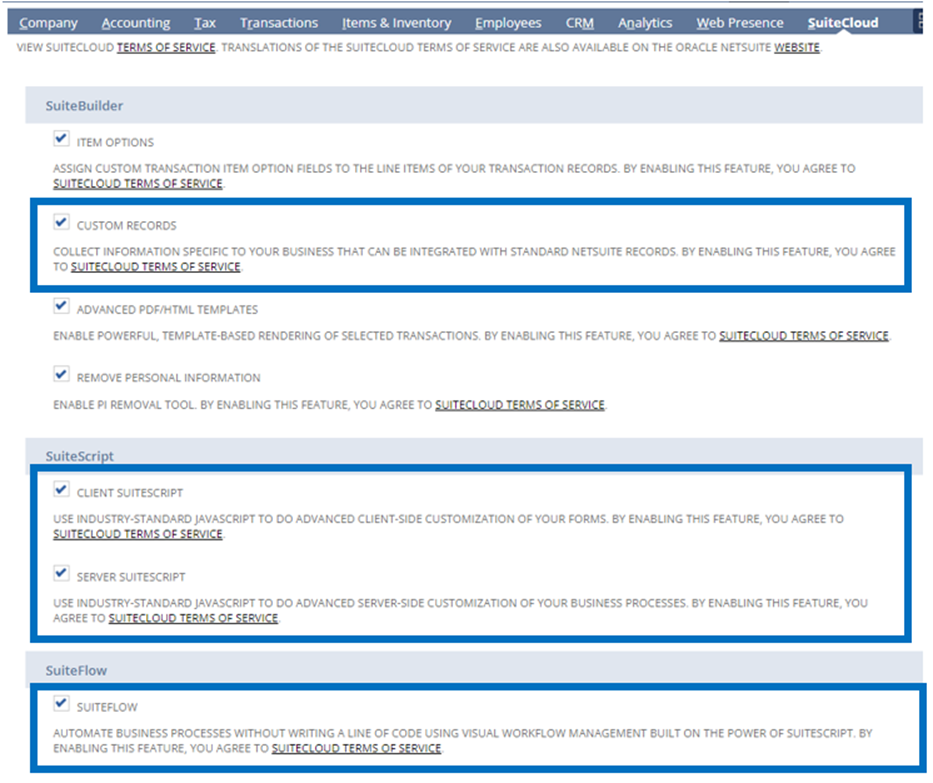
Task: Open Terms of Service link under Server SuiteScript
Action: click(193, 618)
